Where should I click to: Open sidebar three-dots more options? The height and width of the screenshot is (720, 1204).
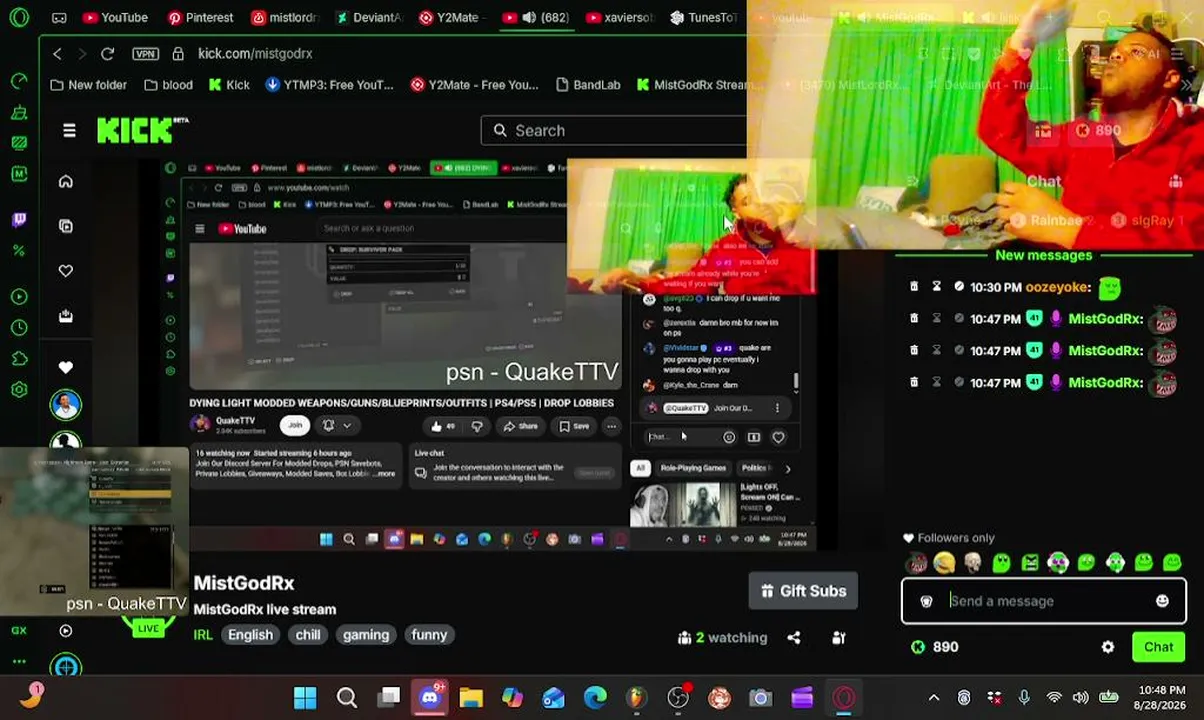point(19,661)
